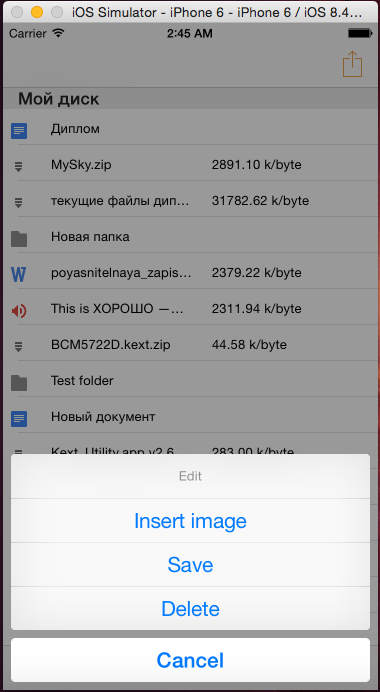Click the folder icon for Test folder

tap(19, 383)
